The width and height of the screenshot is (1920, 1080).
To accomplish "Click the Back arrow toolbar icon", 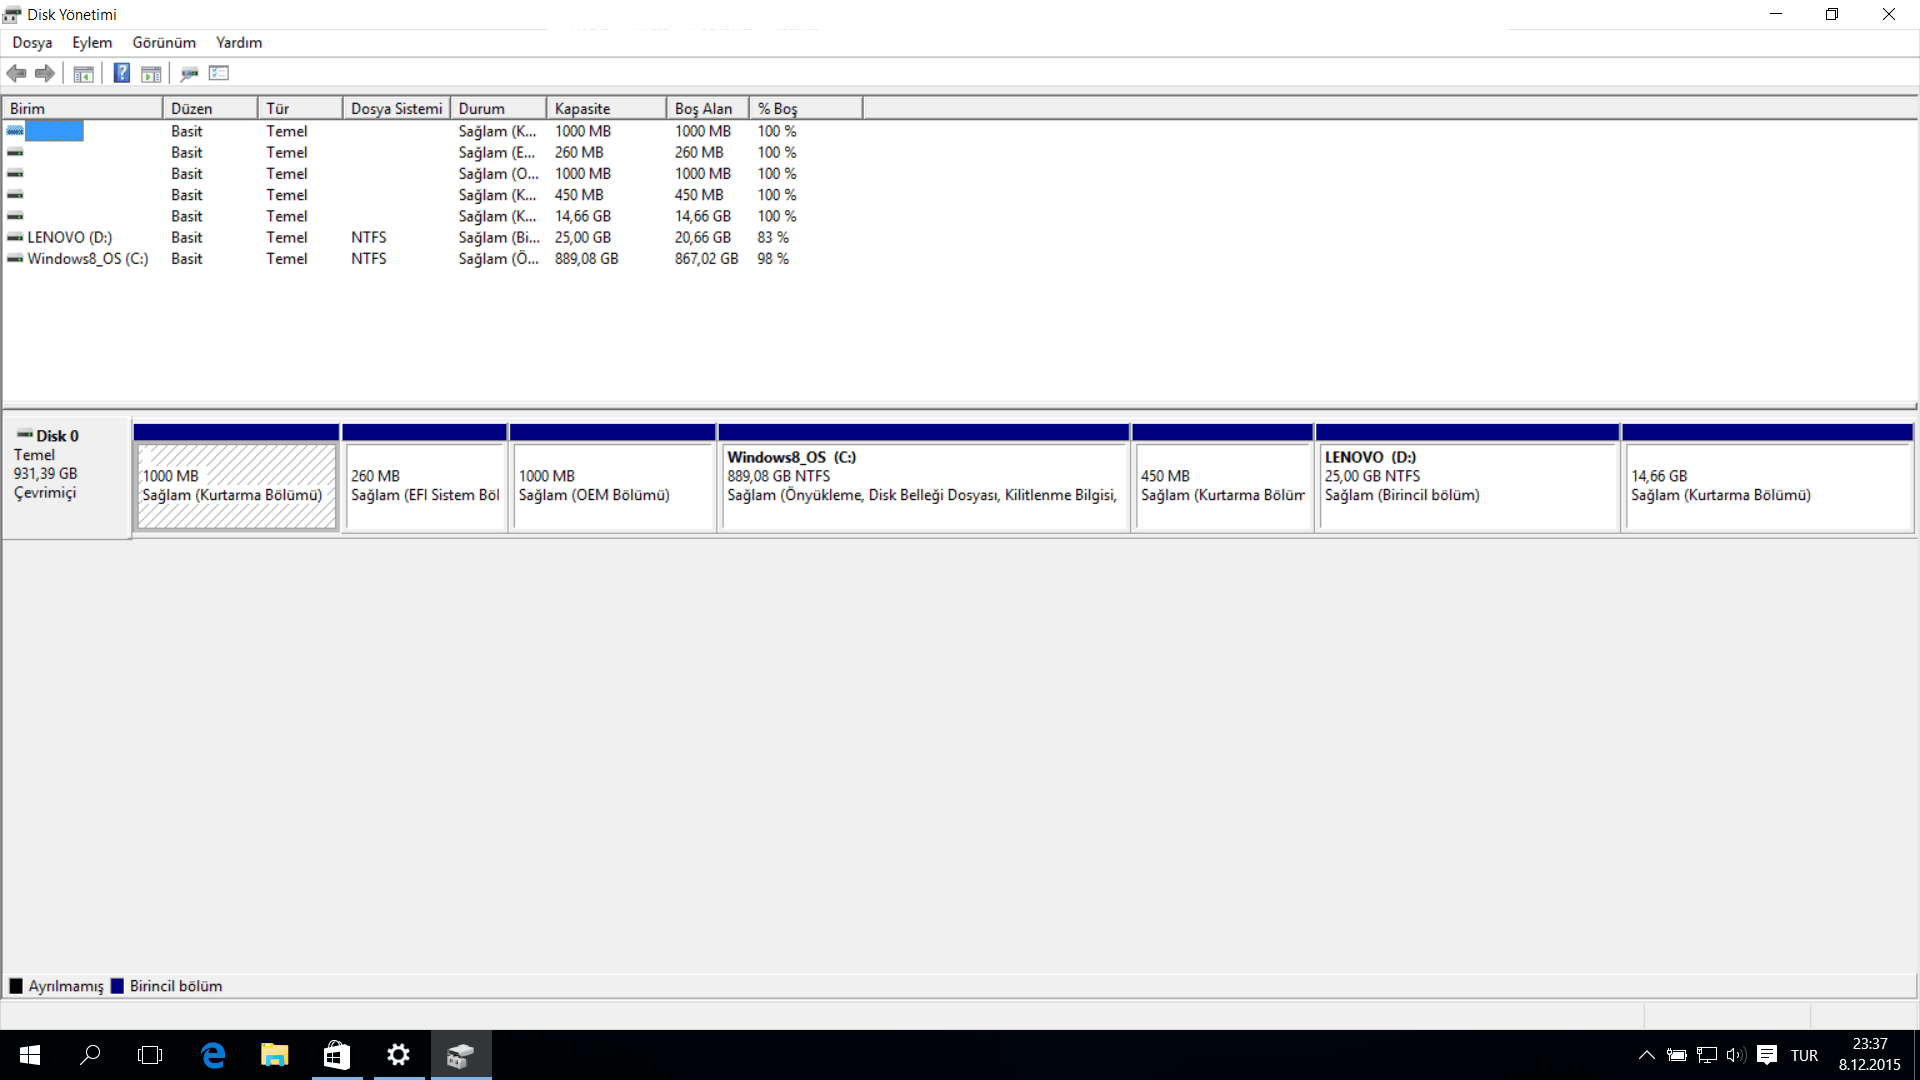I will tap(16, 73).
